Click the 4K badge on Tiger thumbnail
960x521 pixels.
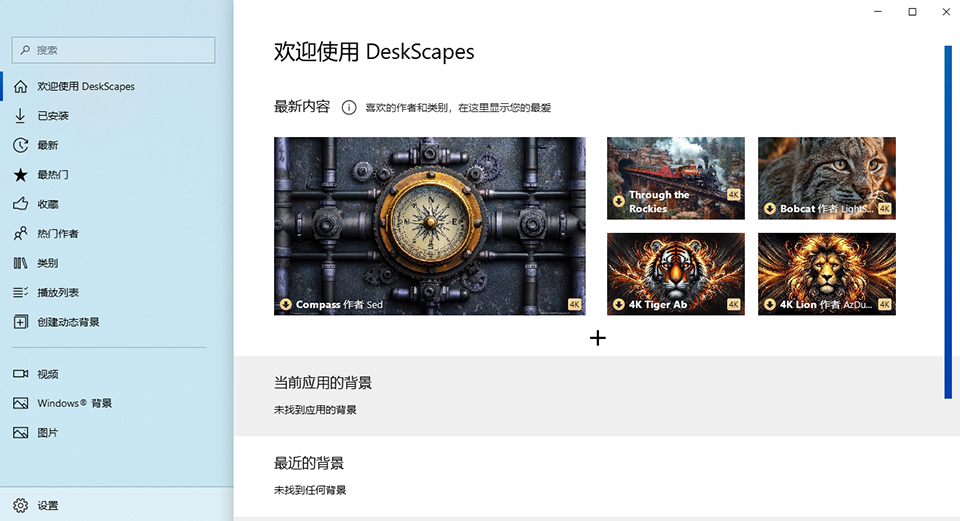[733, 304]
